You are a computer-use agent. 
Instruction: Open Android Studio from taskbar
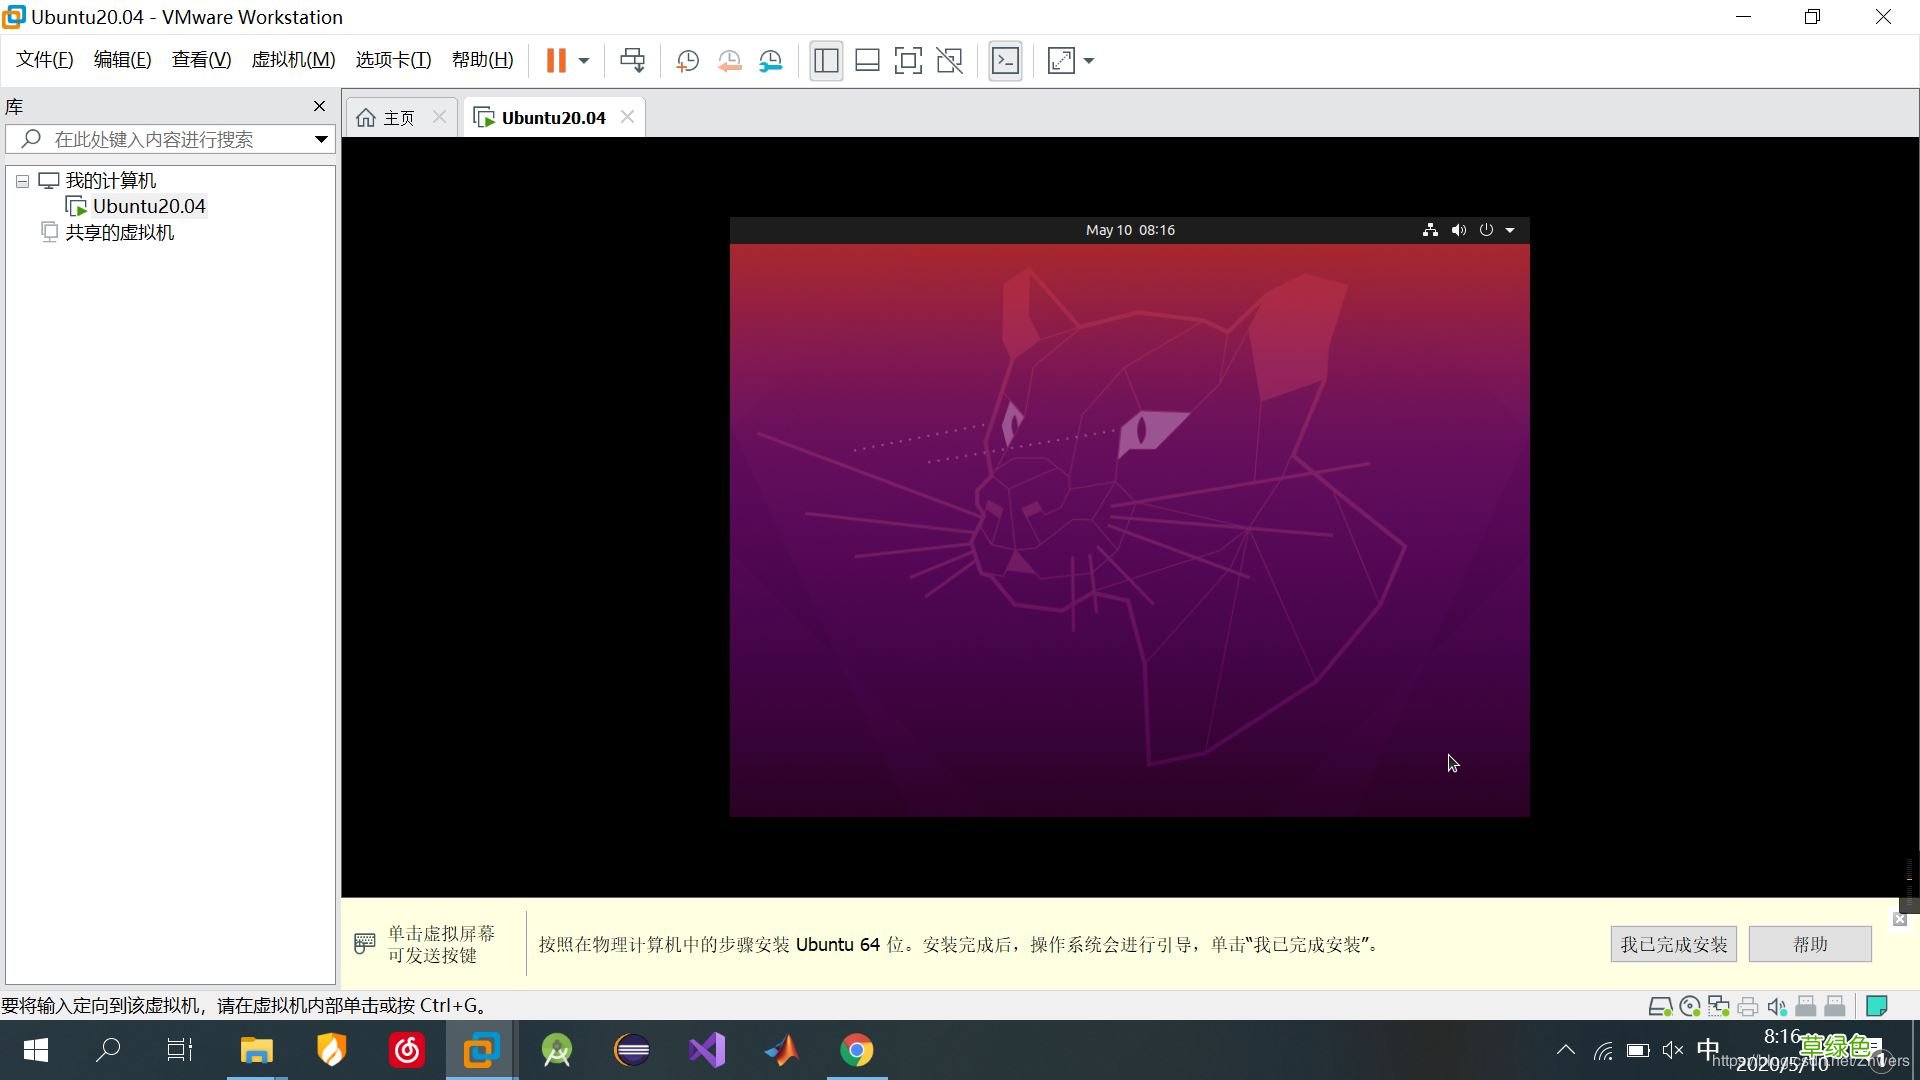click(557, 1050)
